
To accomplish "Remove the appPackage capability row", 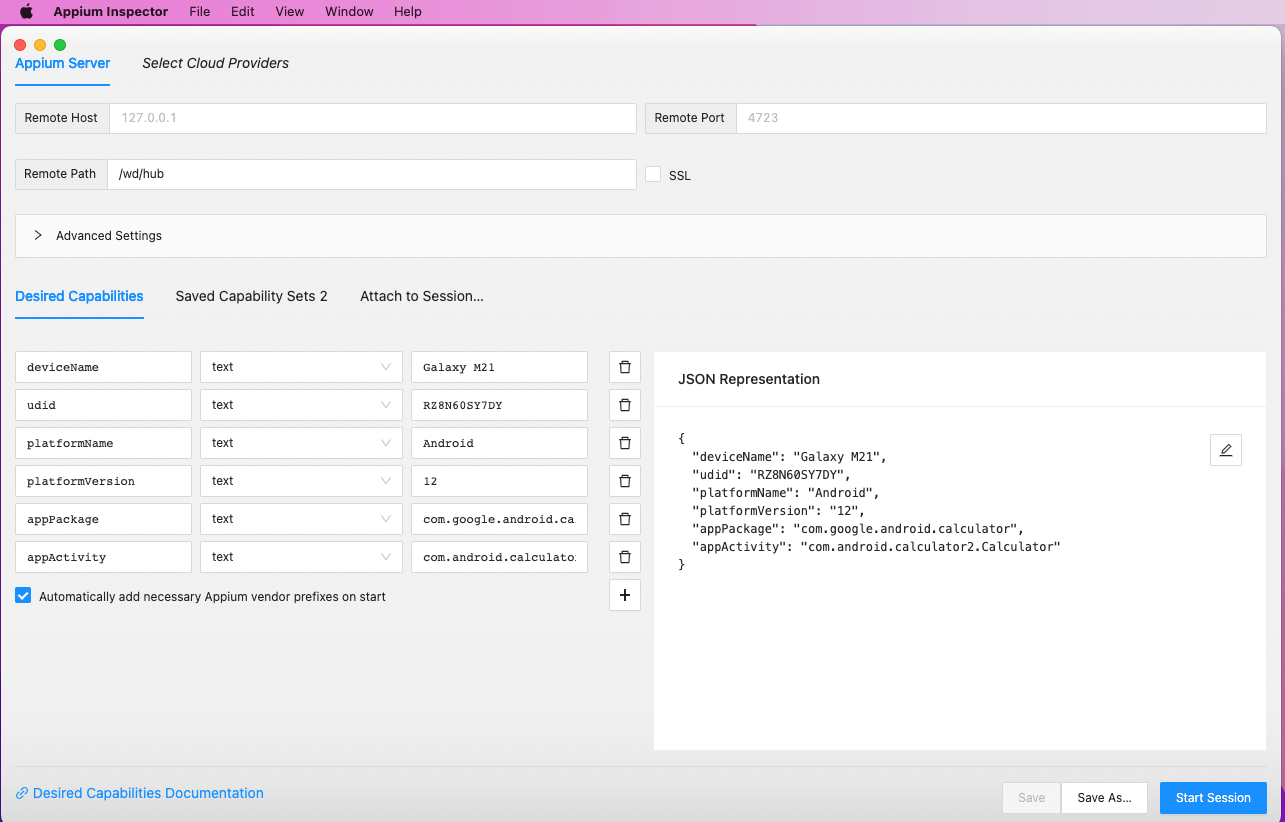I will coord(625,519).
